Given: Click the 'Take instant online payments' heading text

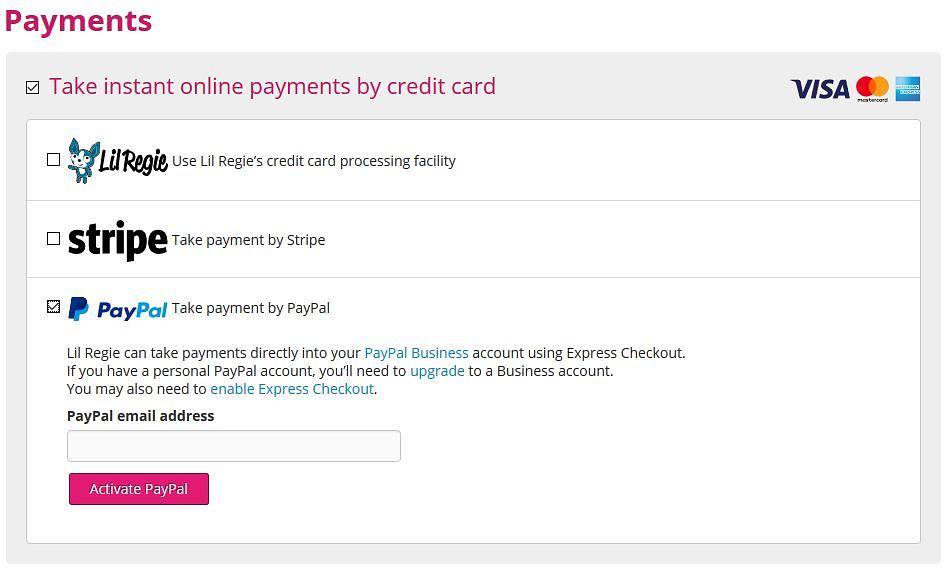Looking at the screenshot, I should (272, 87).
